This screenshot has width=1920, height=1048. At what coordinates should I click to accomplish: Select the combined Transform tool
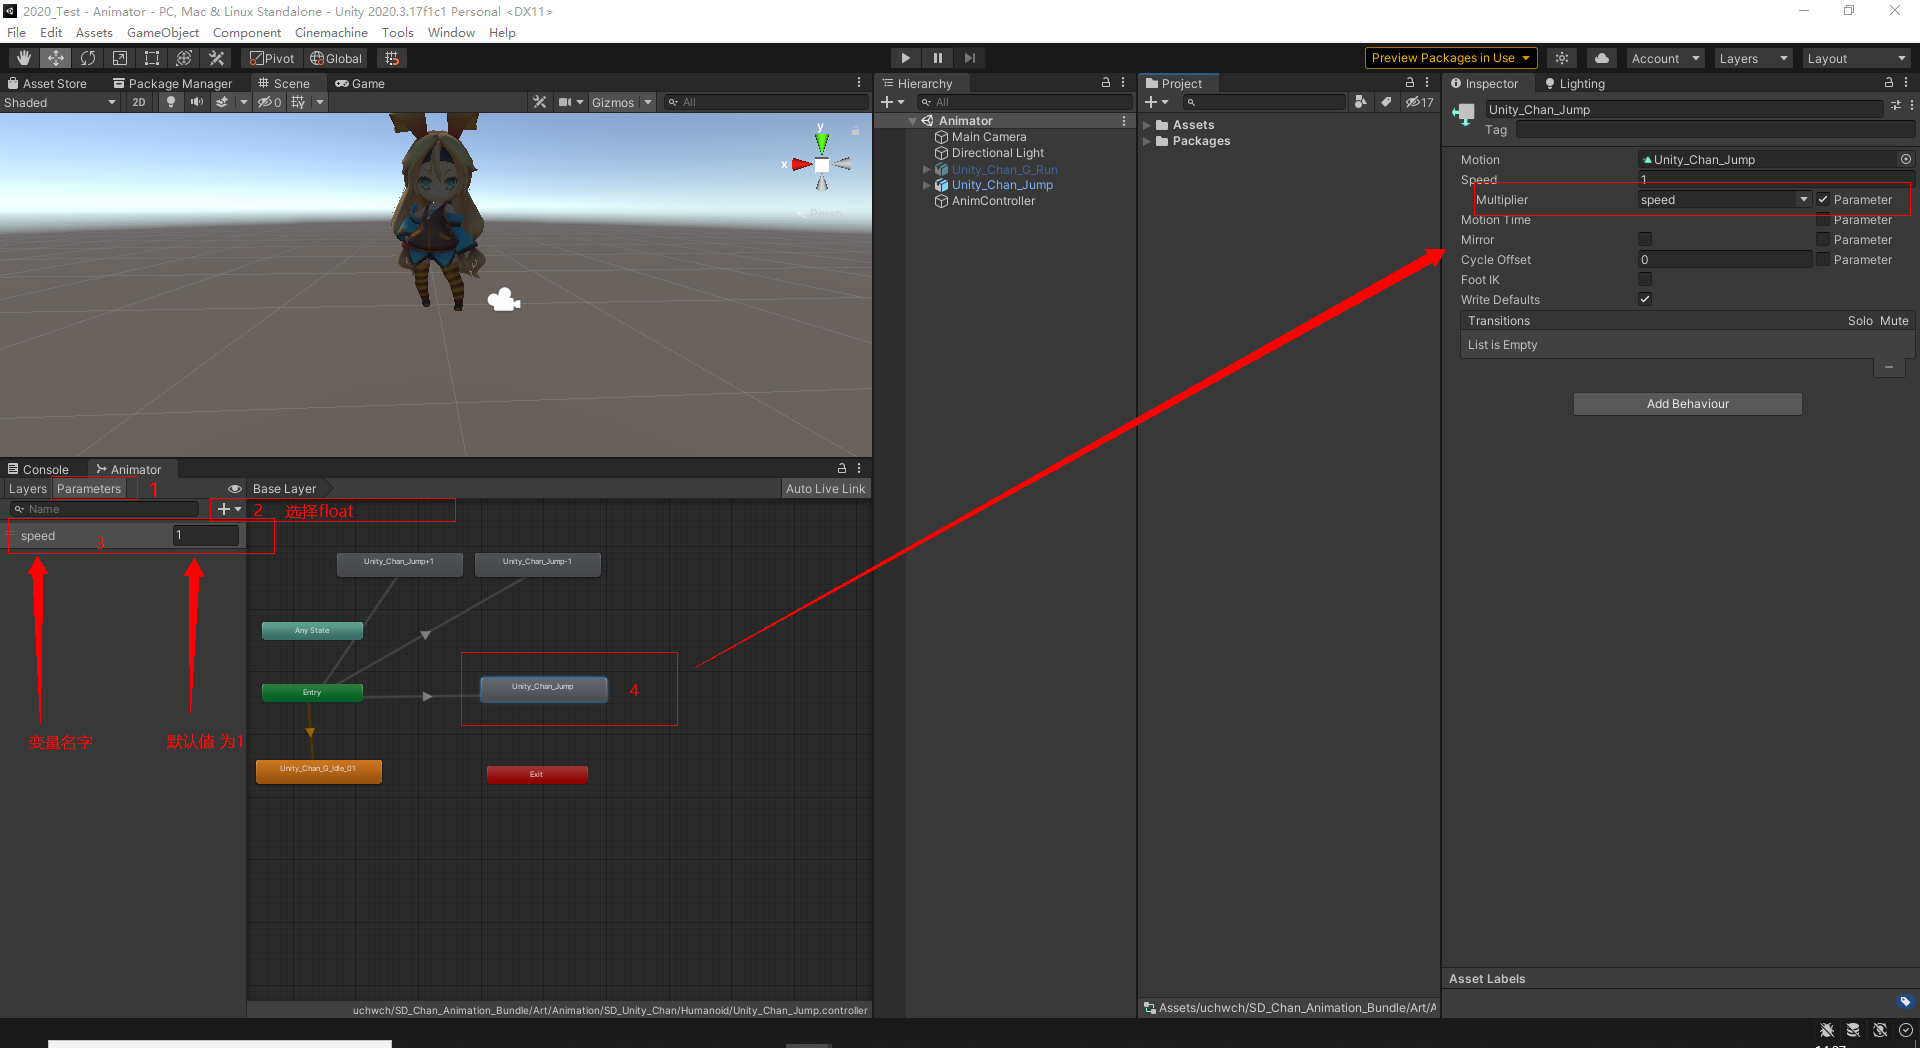point(184,58)
